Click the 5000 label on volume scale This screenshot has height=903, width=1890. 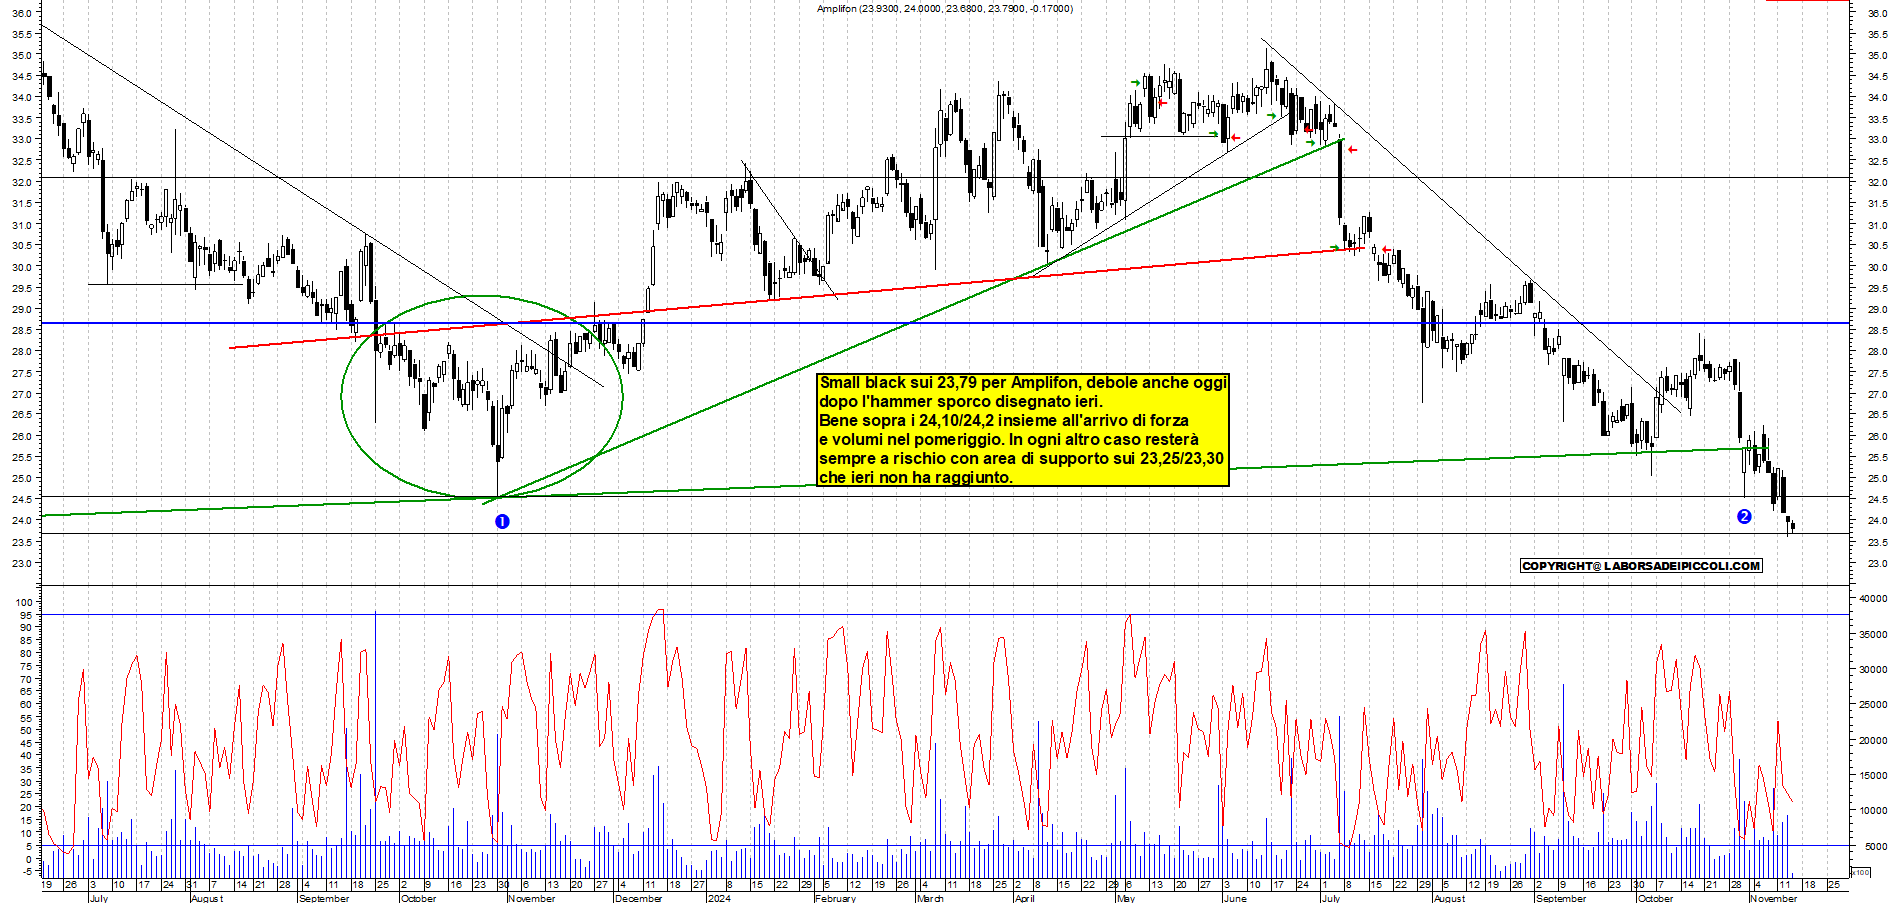pyautogui.click(x=1876, y=846)
